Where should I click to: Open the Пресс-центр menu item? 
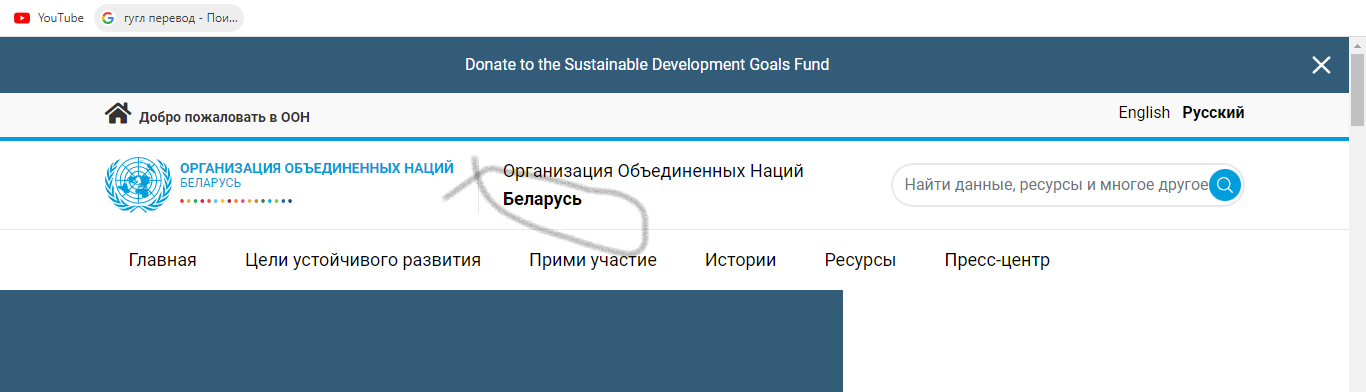tap(997, 260)
